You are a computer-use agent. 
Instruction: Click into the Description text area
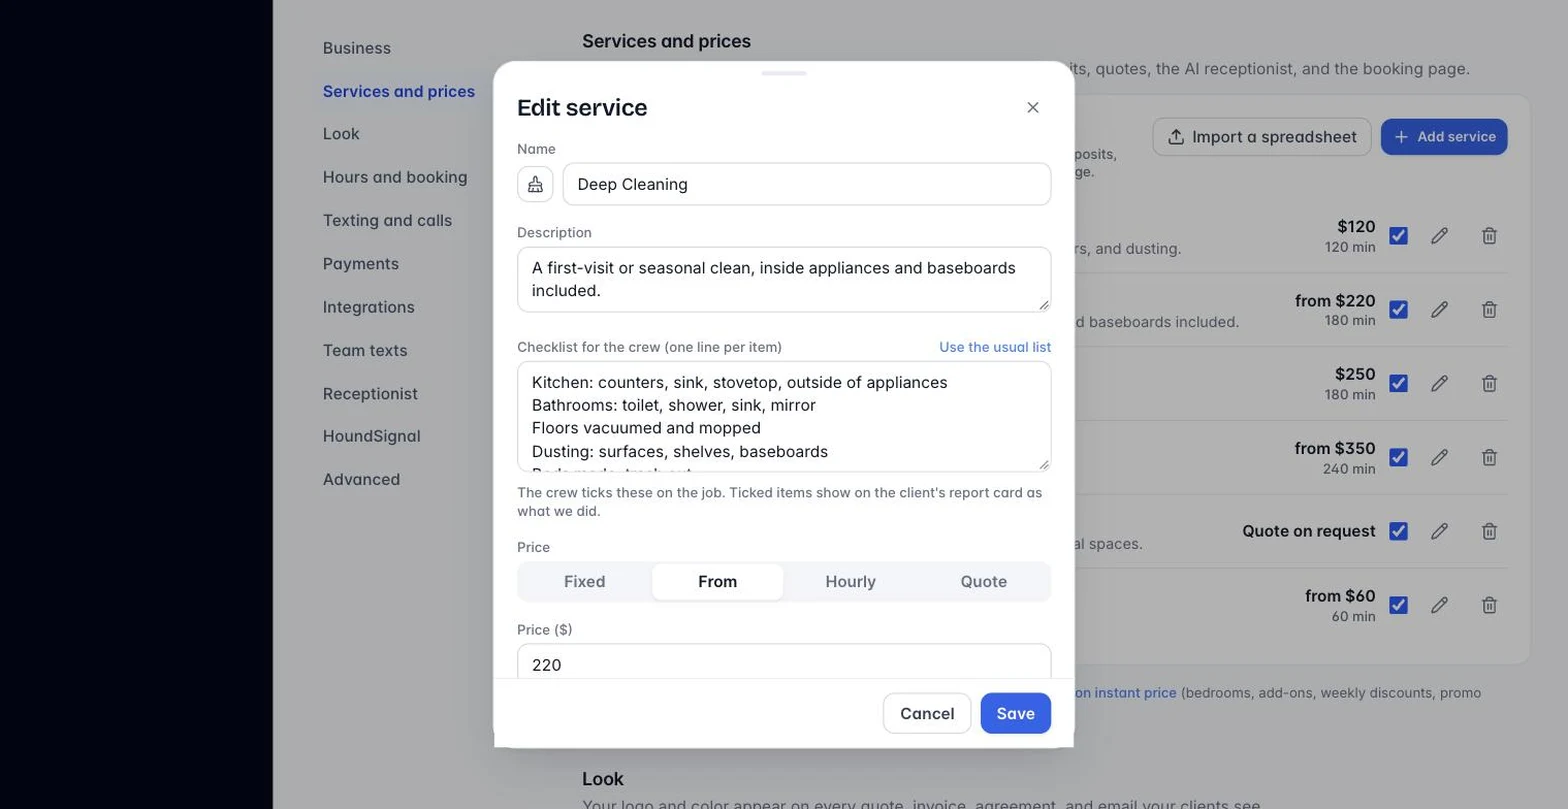[784, 280]
